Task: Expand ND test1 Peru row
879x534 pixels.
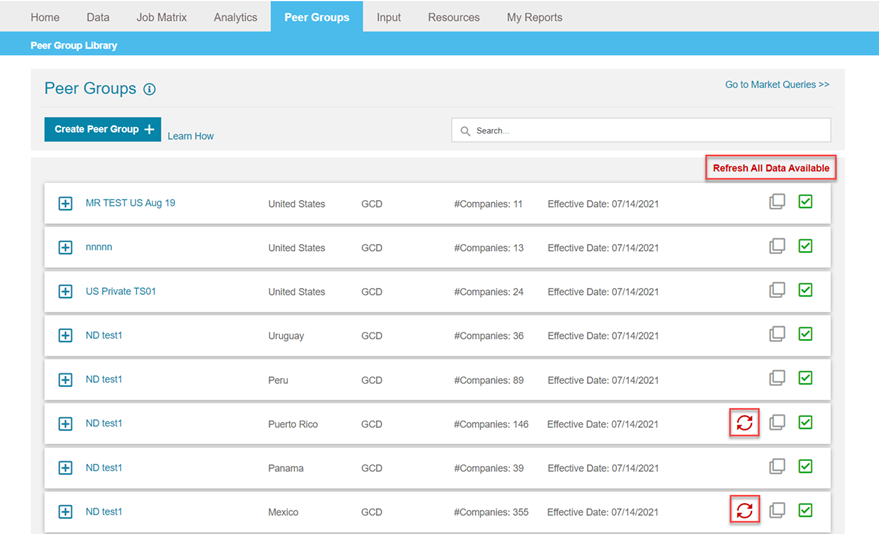Action: click(x=66, y=380)
